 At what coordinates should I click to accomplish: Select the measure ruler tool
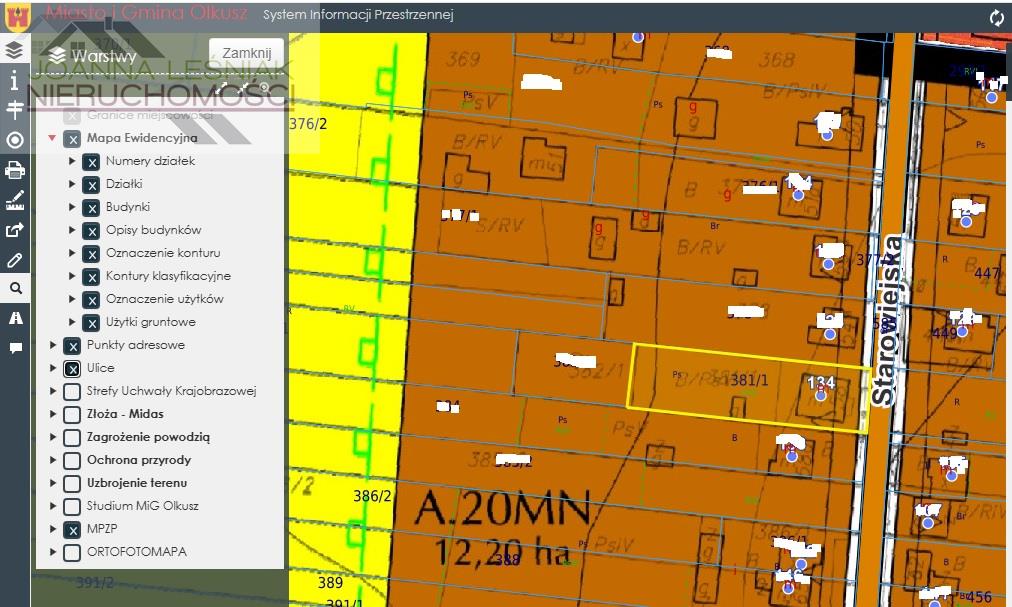(14, 200)
